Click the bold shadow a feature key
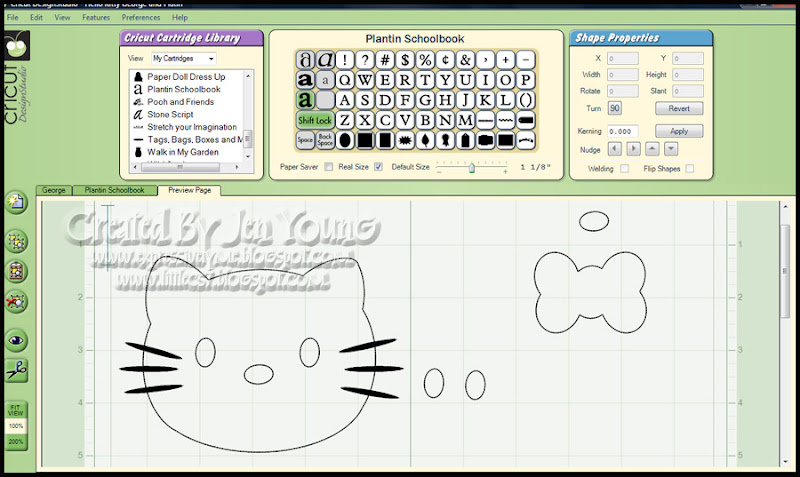This screenshot has width=800, height=477. pos(305,80)
